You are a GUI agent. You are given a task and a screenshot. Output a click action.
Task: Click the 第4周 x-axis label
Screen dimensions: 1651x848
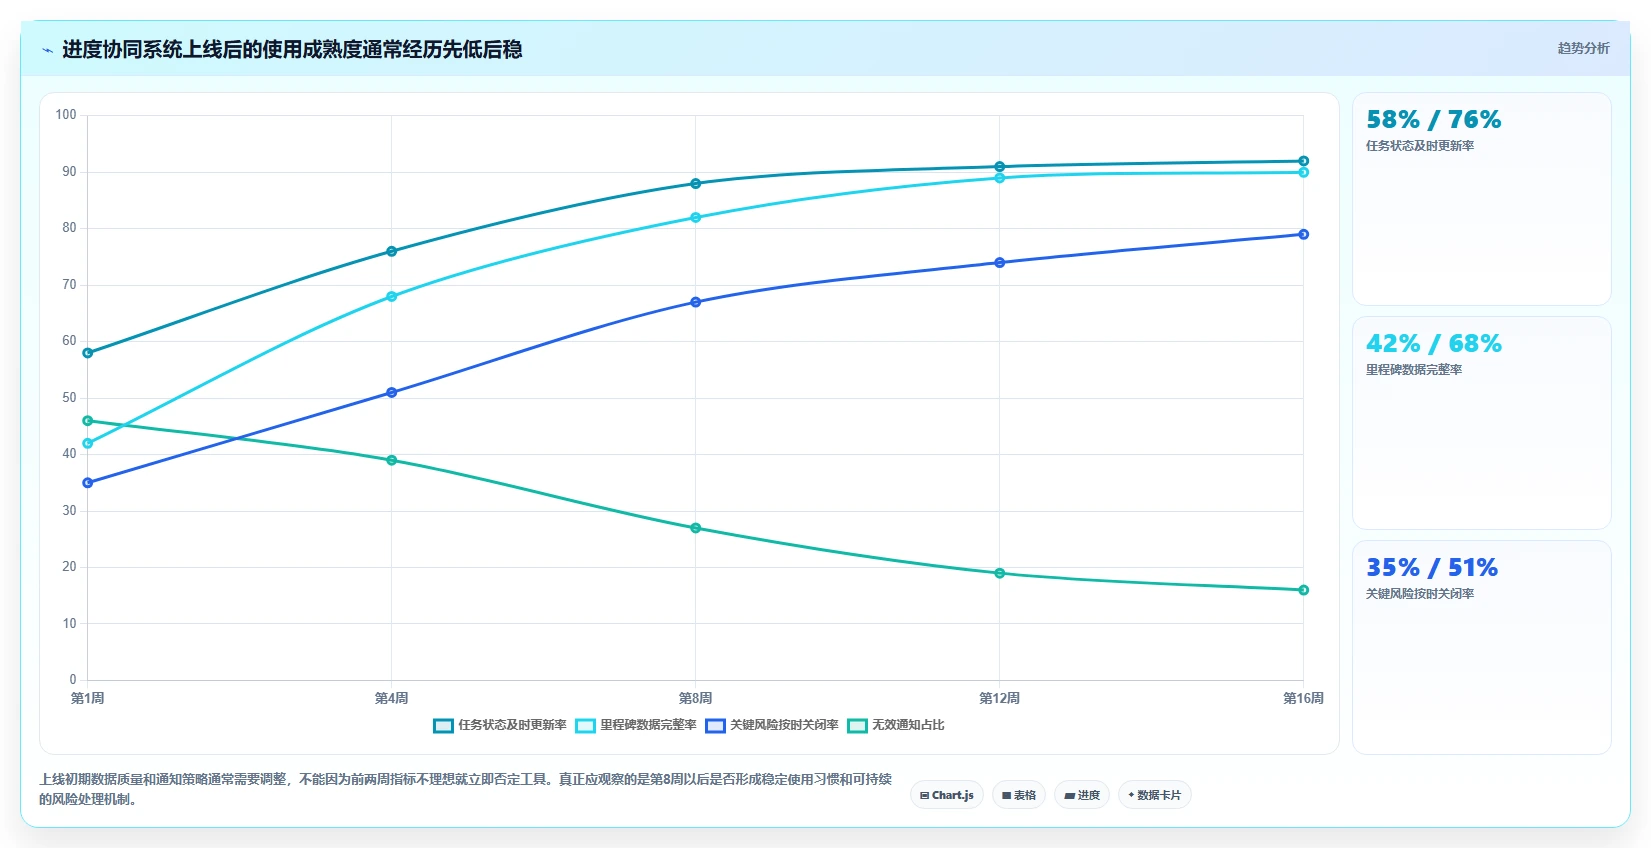pyautogui.click(x=392, y=698)
